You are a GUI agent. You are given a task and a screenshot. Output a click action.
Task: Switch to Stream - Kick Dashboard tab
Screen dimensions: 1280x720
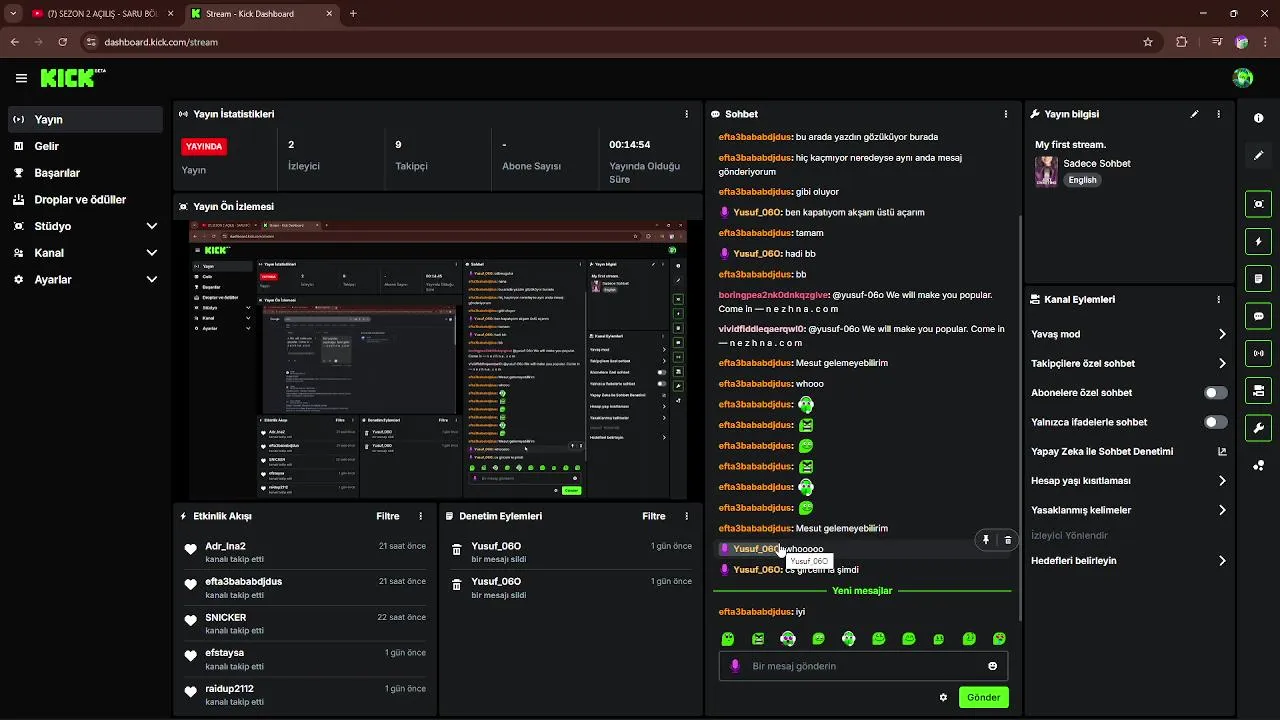(x=262, y=14)
